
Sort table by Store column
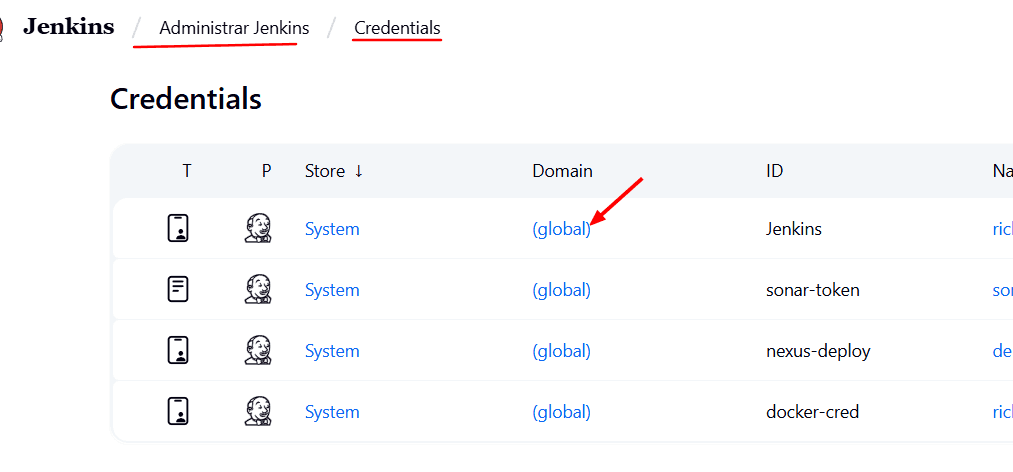[x=334, y=171]
